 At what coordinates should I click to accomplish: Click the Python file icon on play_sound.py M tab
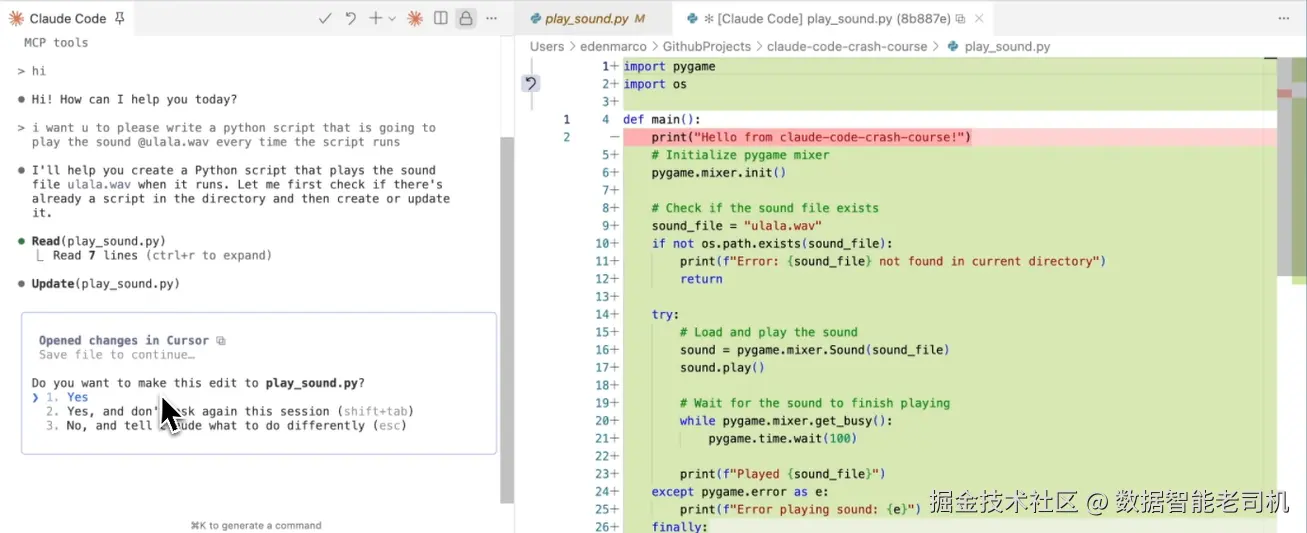point(535,18)
